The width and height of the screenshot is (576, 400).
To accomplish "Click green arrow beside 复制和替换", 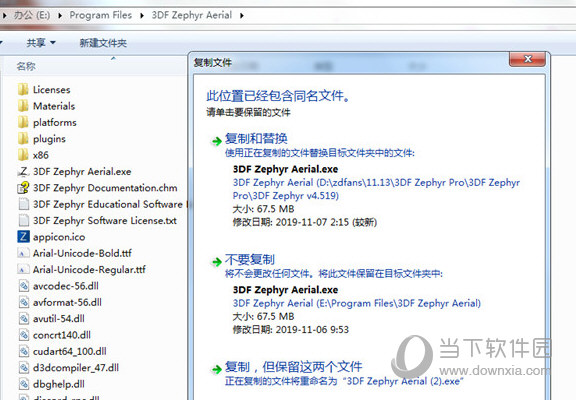I will click(216, 141).
